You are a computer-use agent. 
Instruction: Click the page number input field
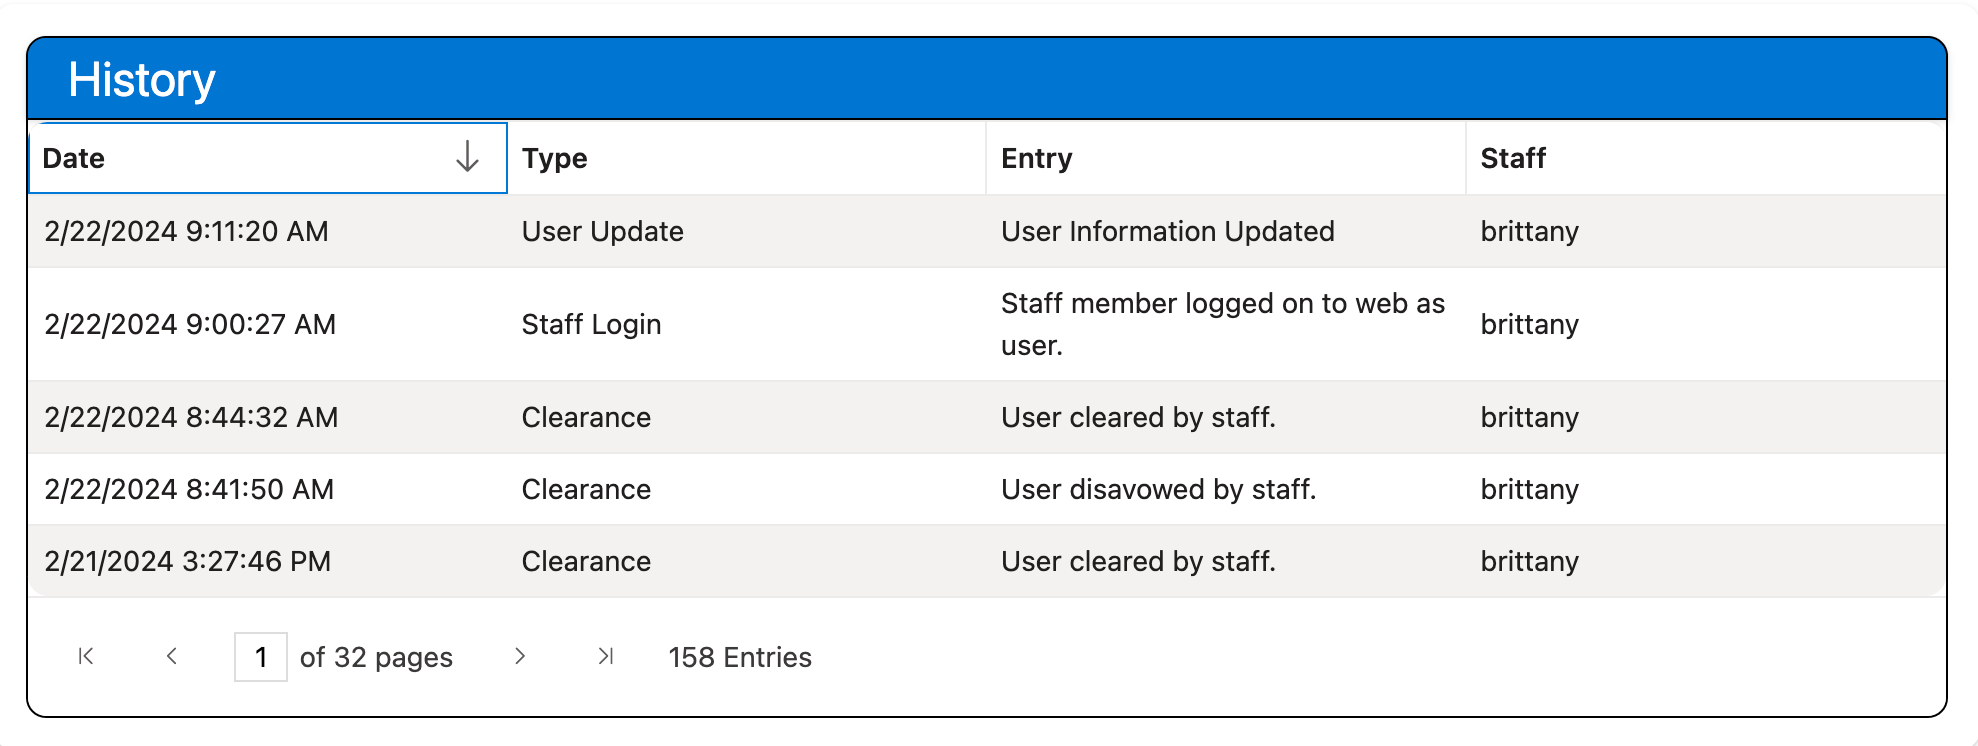click(262, 657)
